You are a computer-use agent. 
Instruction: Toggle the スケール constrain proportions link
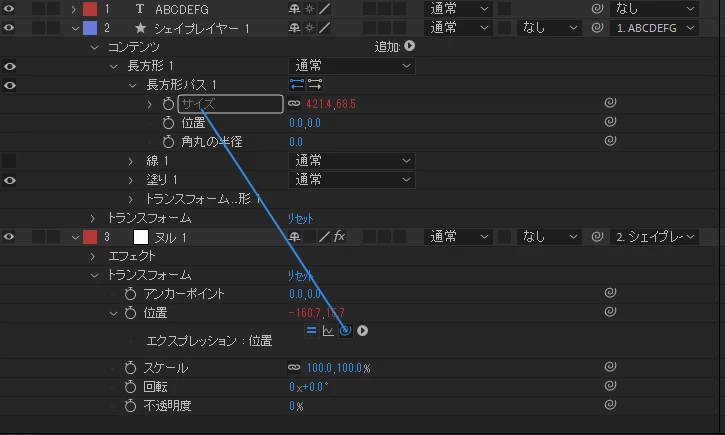click(294, 368)
